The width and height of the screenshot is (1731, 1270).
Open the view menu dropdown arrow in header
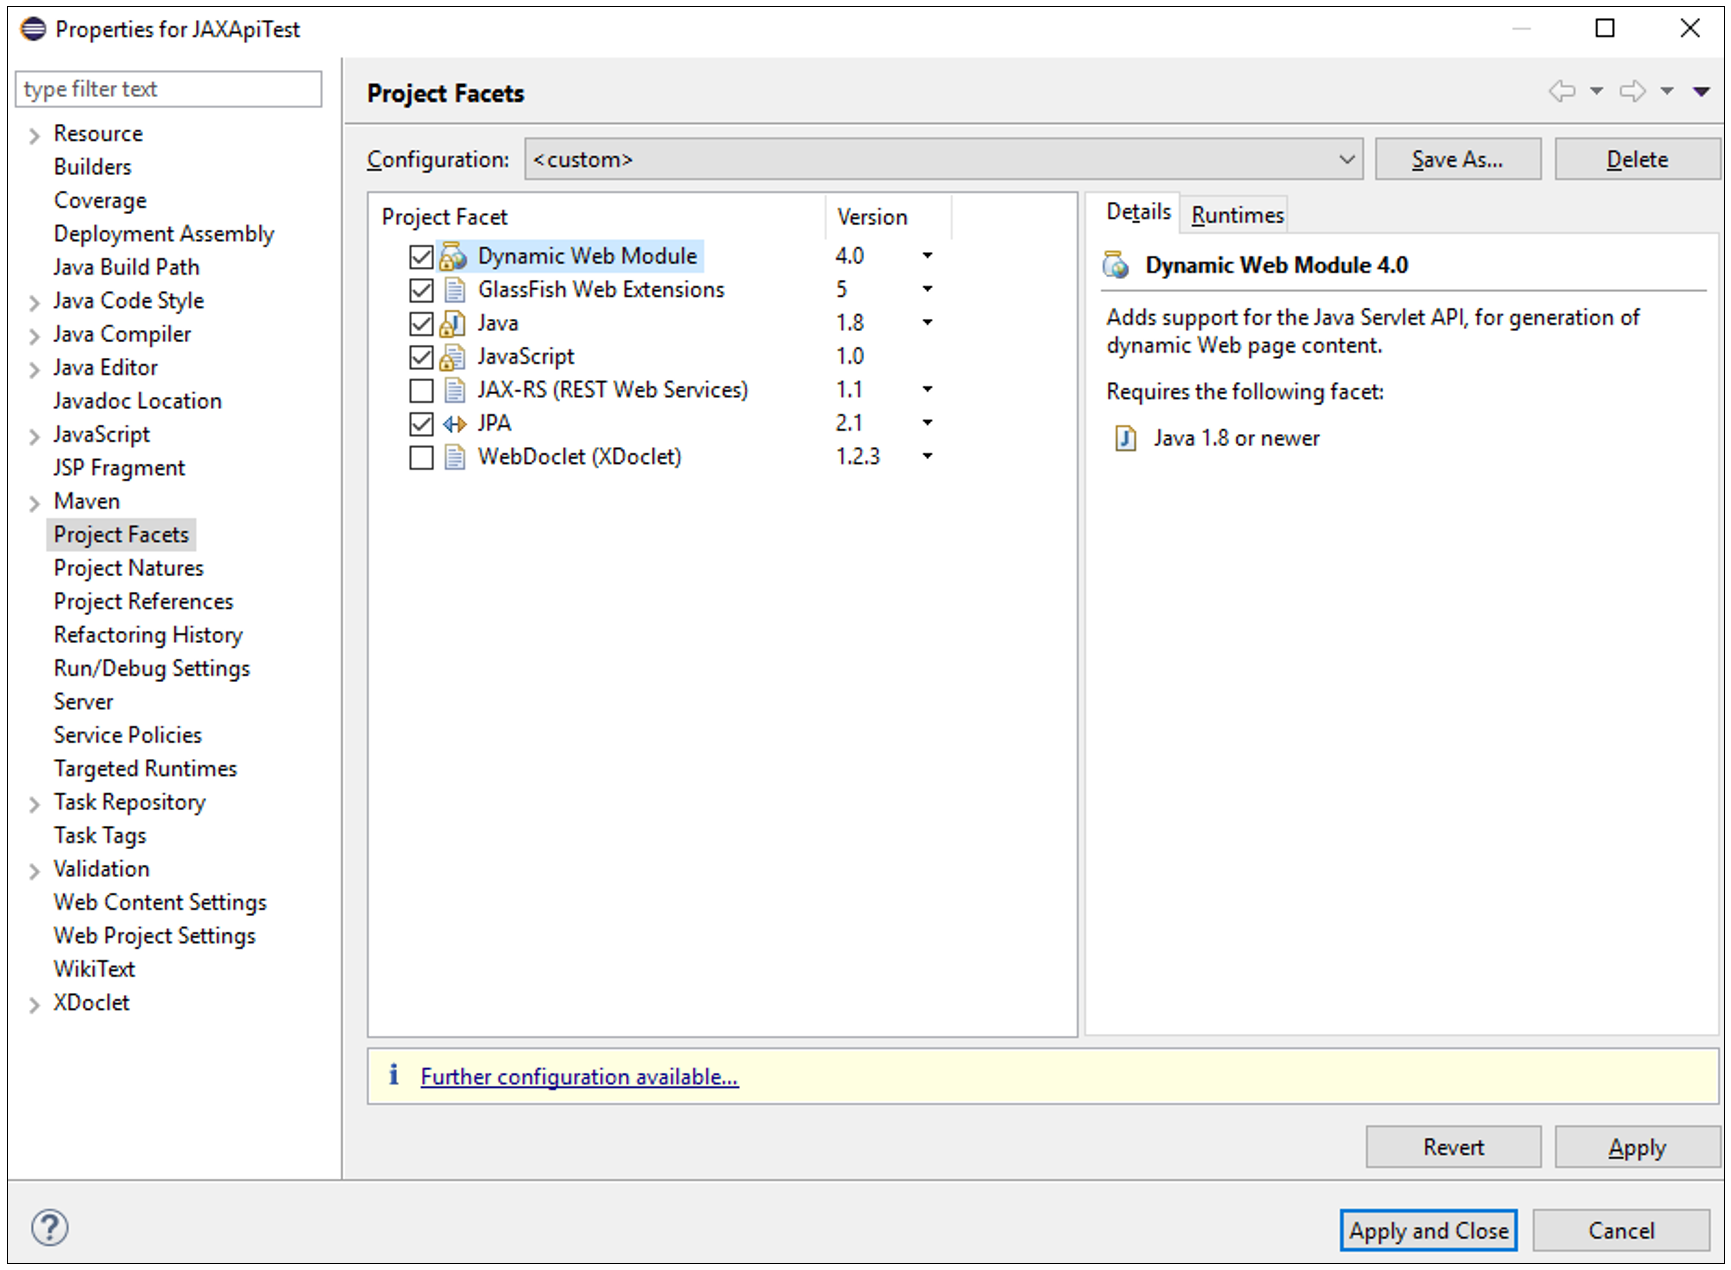[1700, 92]
